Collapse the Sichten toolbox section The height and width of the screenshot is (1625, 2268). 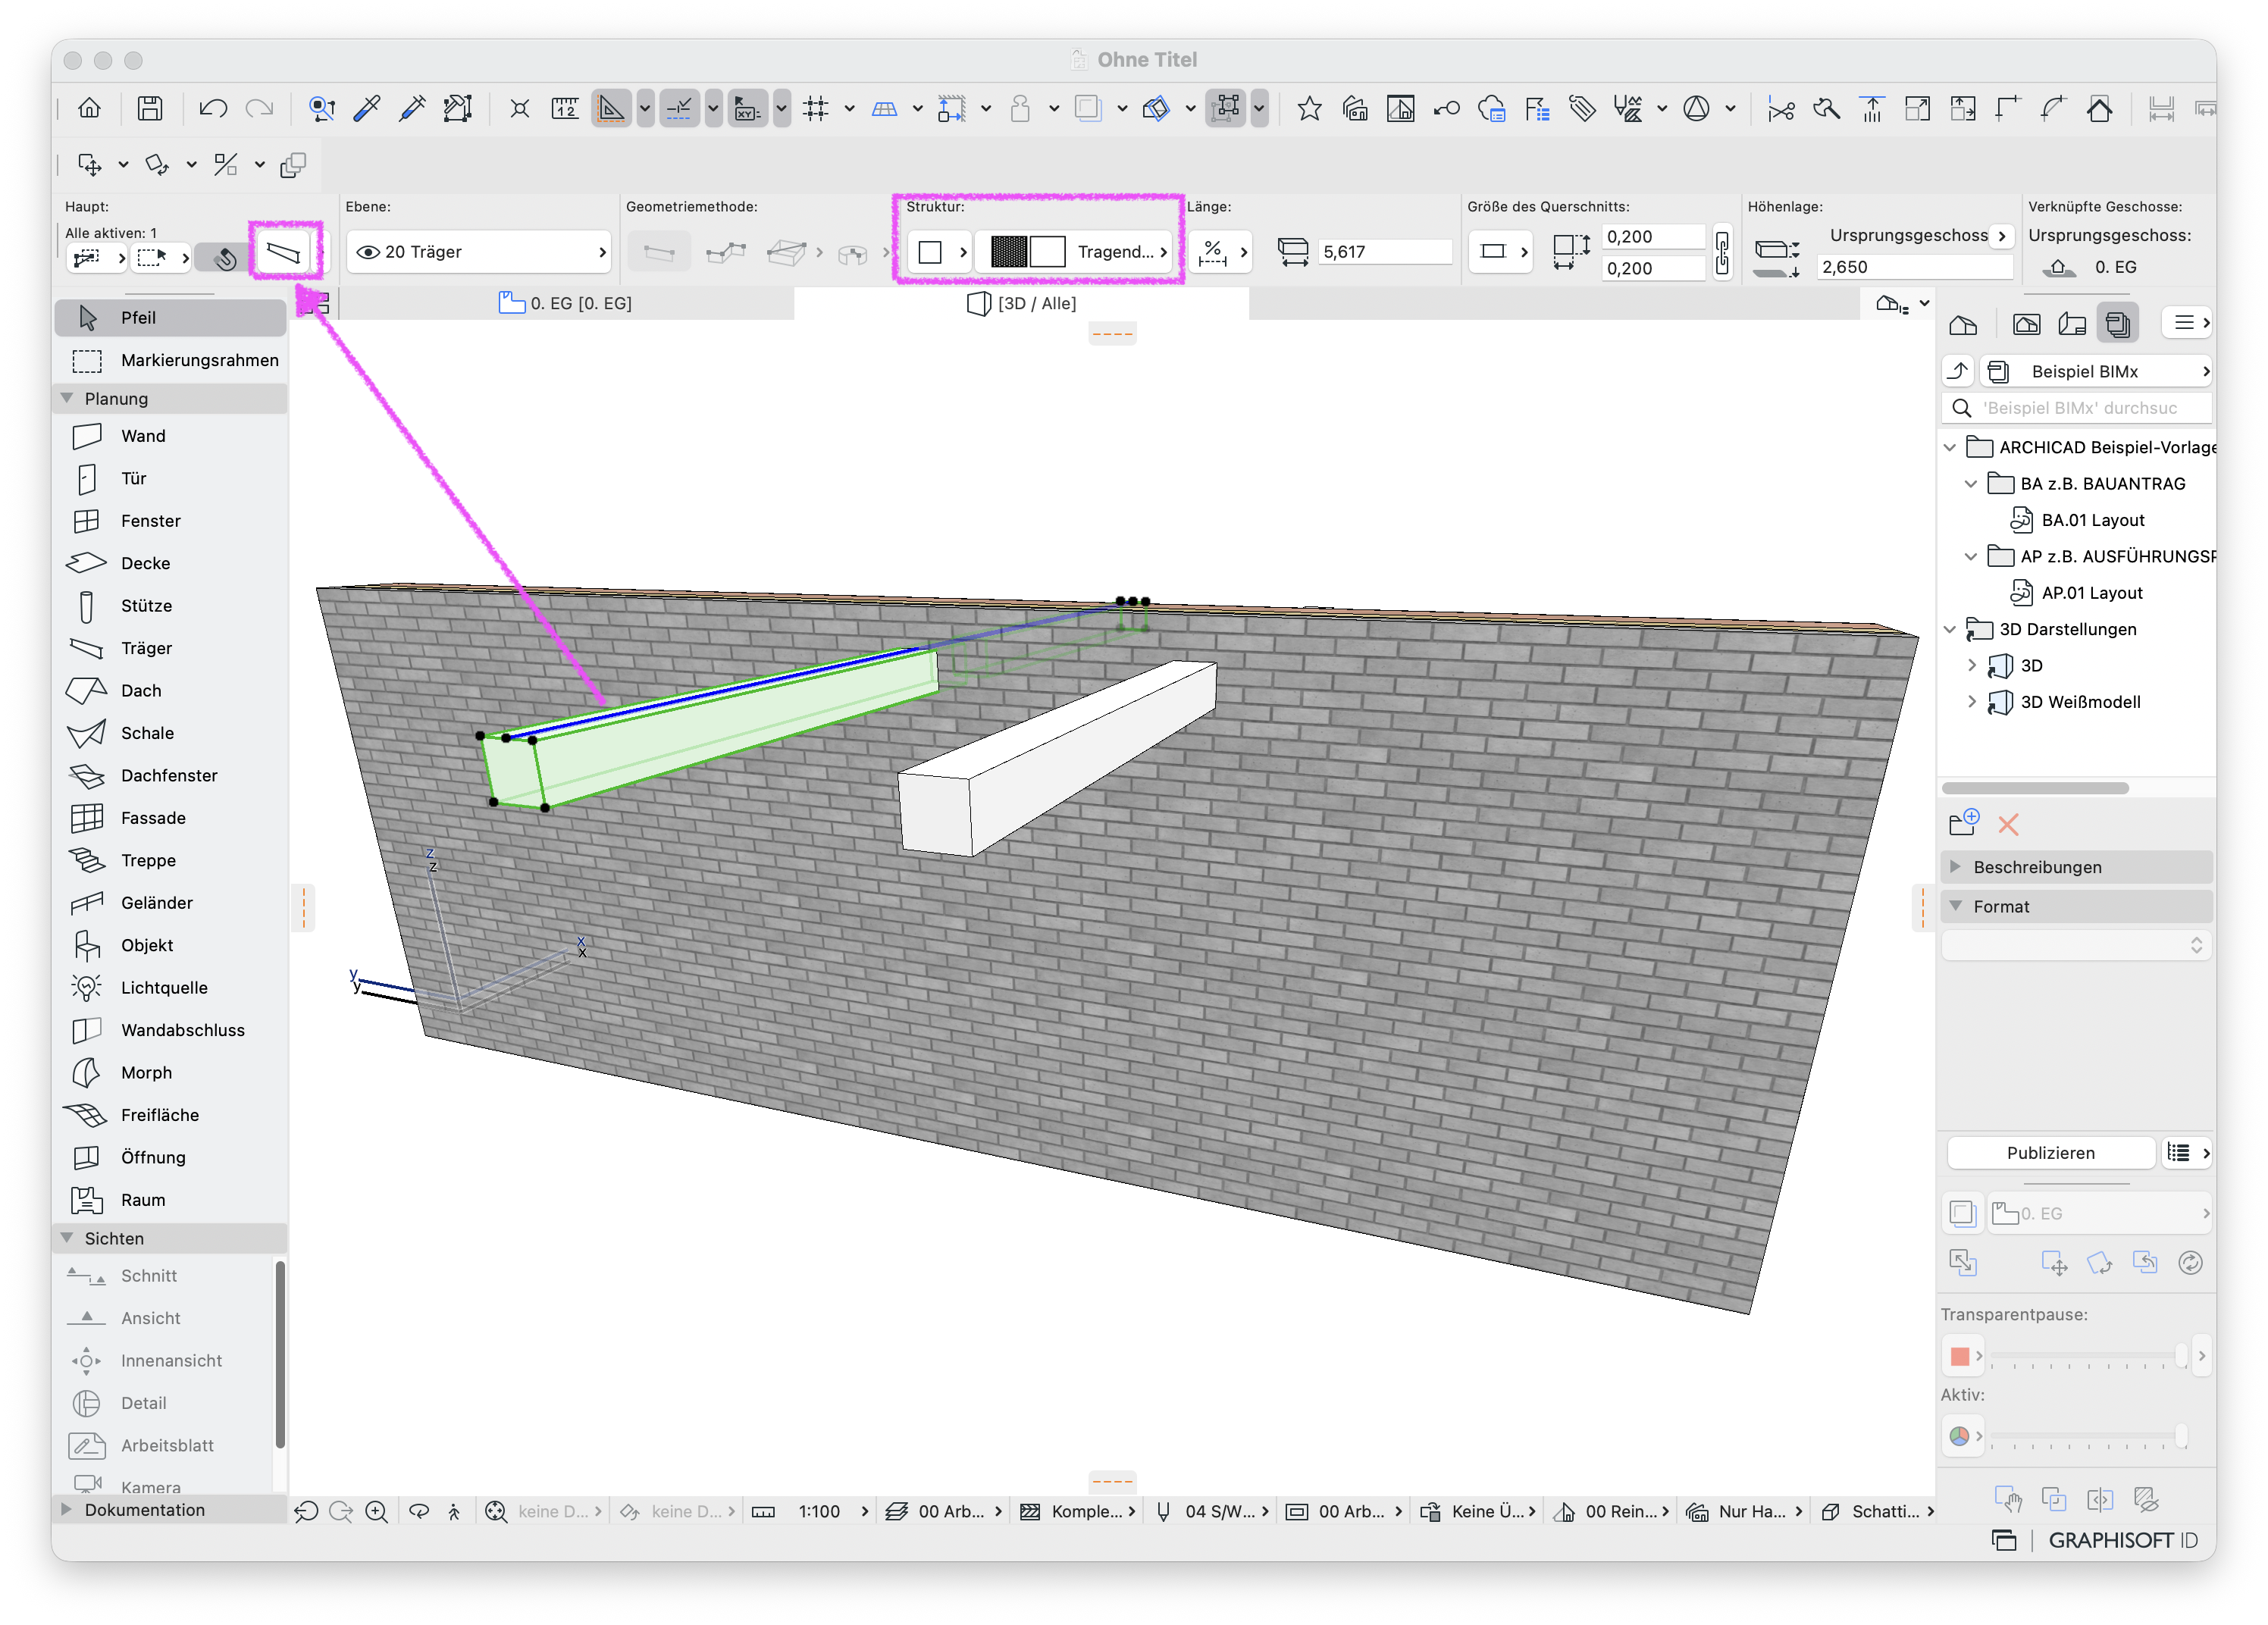click(67, 1238)
